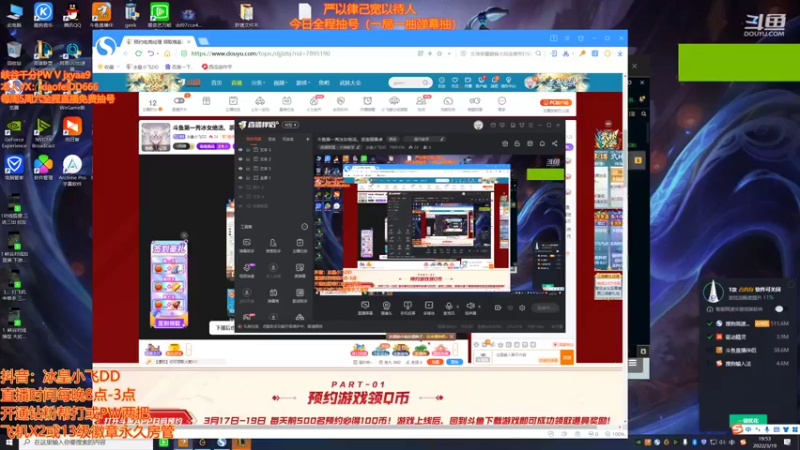The height and width of the screenshot is (450, 800).
Task: Click the gift box icon in streamer toolbar
Action: coord(206,101)
